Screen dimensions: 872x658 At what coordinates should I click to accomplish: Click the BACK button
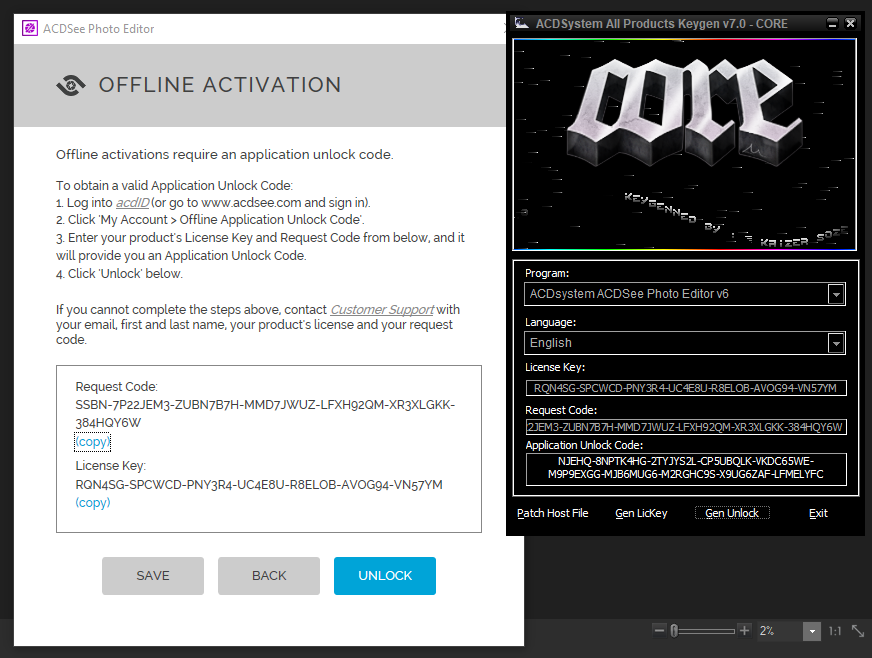tap(269, 576)
